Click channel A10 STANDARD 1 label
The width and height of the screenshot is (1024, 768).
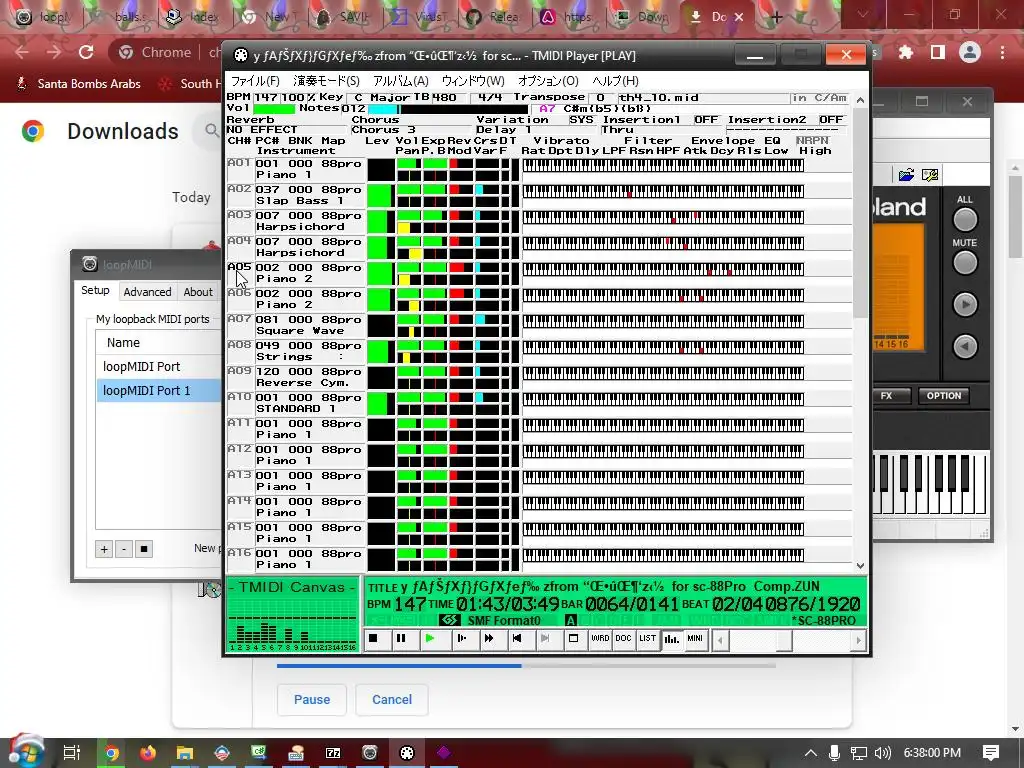tap(240, 397)
